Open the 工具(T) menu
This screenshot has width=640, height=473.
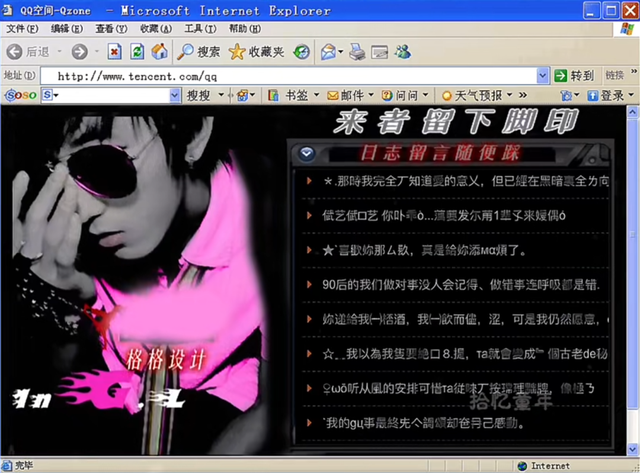pos(200,29)
